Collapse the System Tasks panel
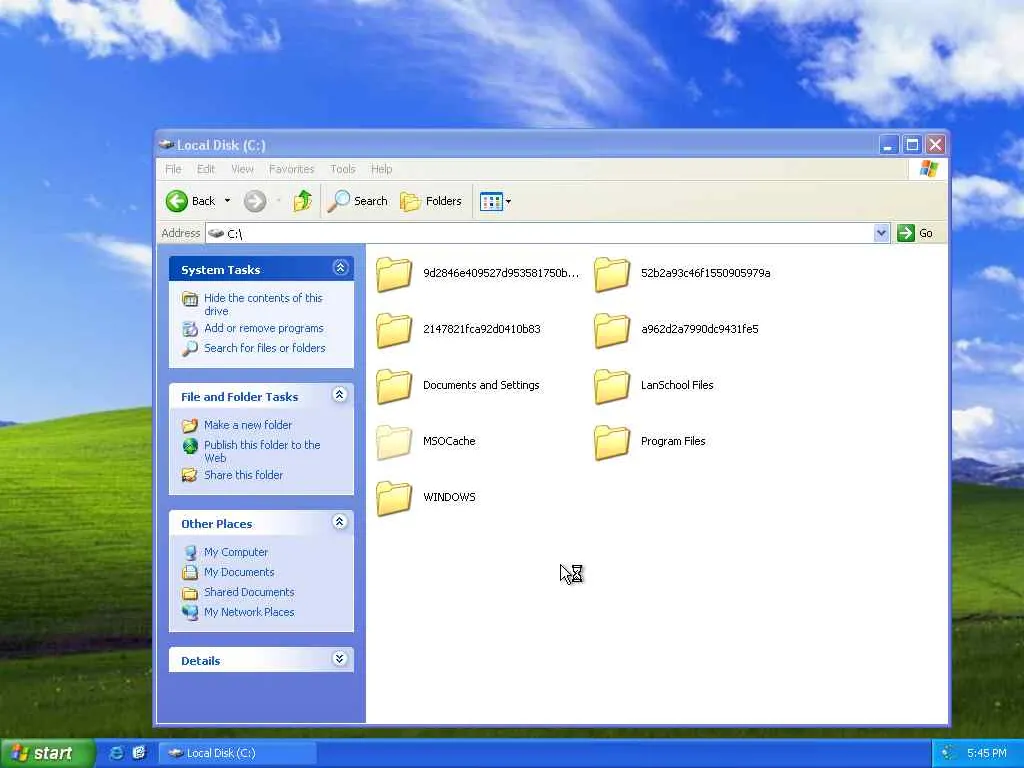This screenshot has height=768, width=1024. point(340,268)
